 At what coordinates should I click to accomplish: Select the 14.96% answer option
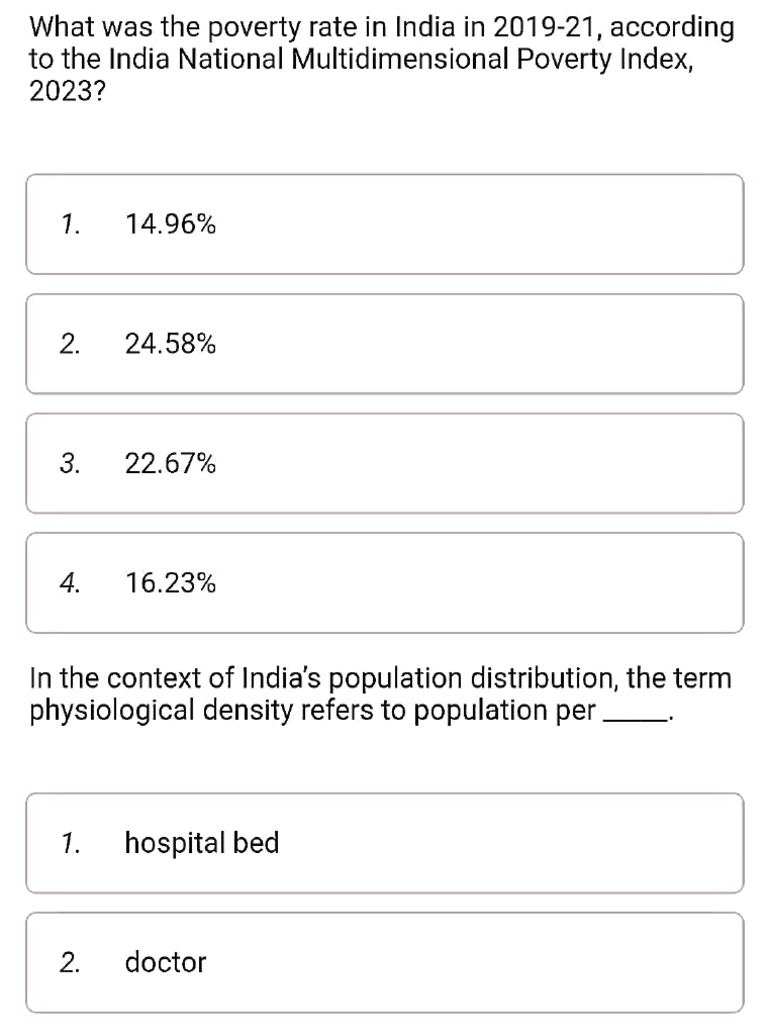click(x=384, y=224)
